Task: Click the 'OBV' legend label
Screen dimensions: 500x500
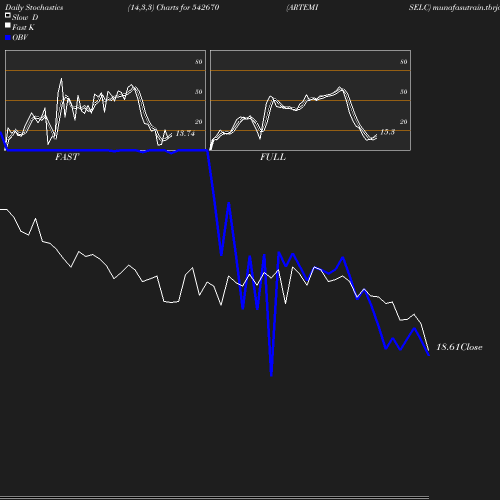Action: click(x=20, y=38)
